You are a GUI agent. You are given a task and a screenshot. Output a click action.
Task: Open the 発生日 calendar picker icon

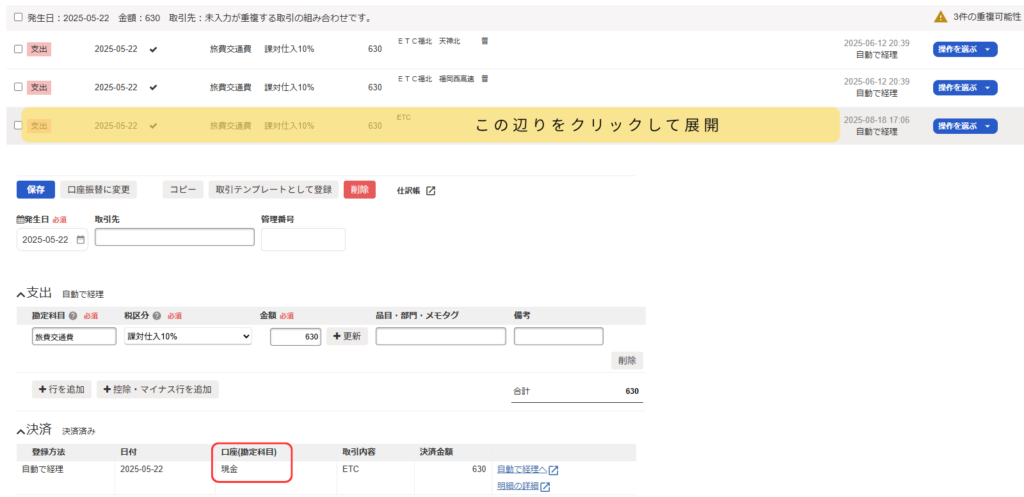[x=80, y=240]
